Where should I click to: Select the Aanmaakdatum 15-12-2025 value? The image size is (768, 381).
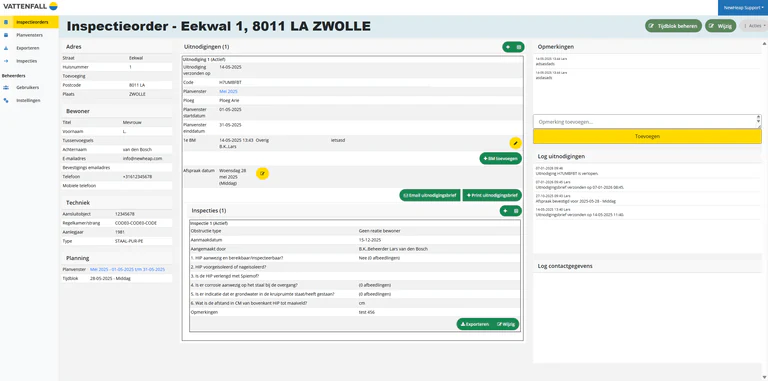(x=370, y=240)
